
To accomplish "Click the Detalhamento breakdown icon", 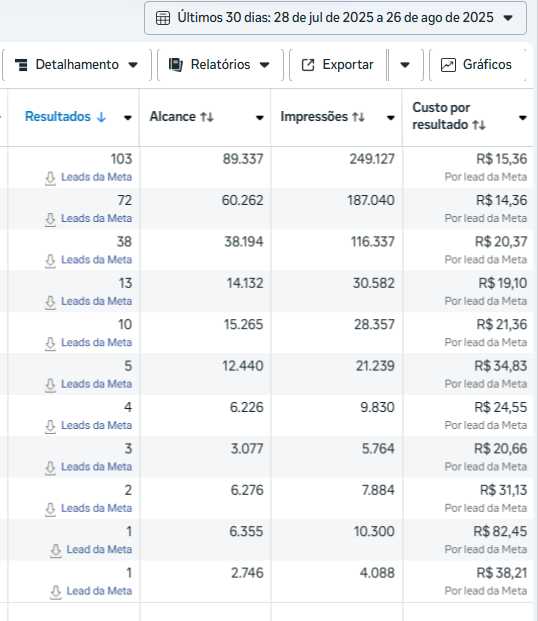I will [x=21, y=65].
